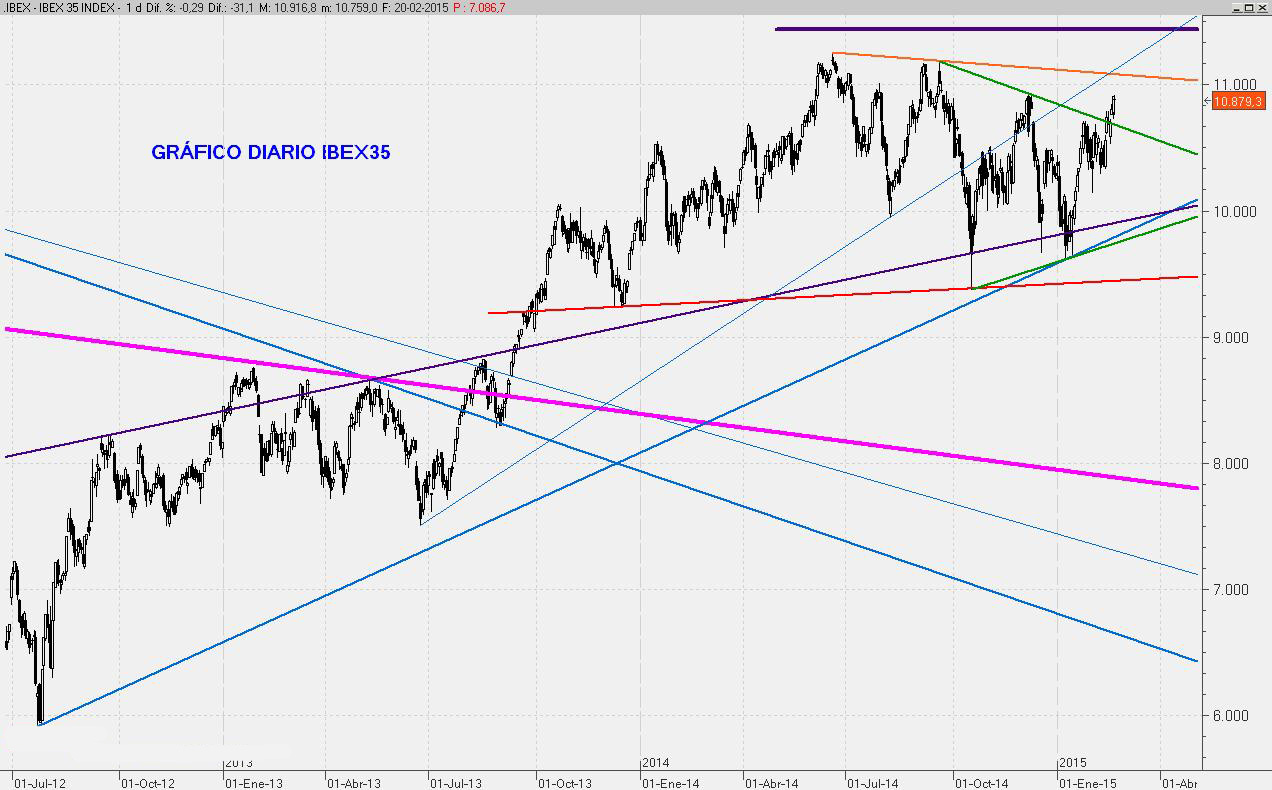1272x790 pixels.
Task: Click the small arrow beside the current price tag
Action: (x=1206, y=101)
